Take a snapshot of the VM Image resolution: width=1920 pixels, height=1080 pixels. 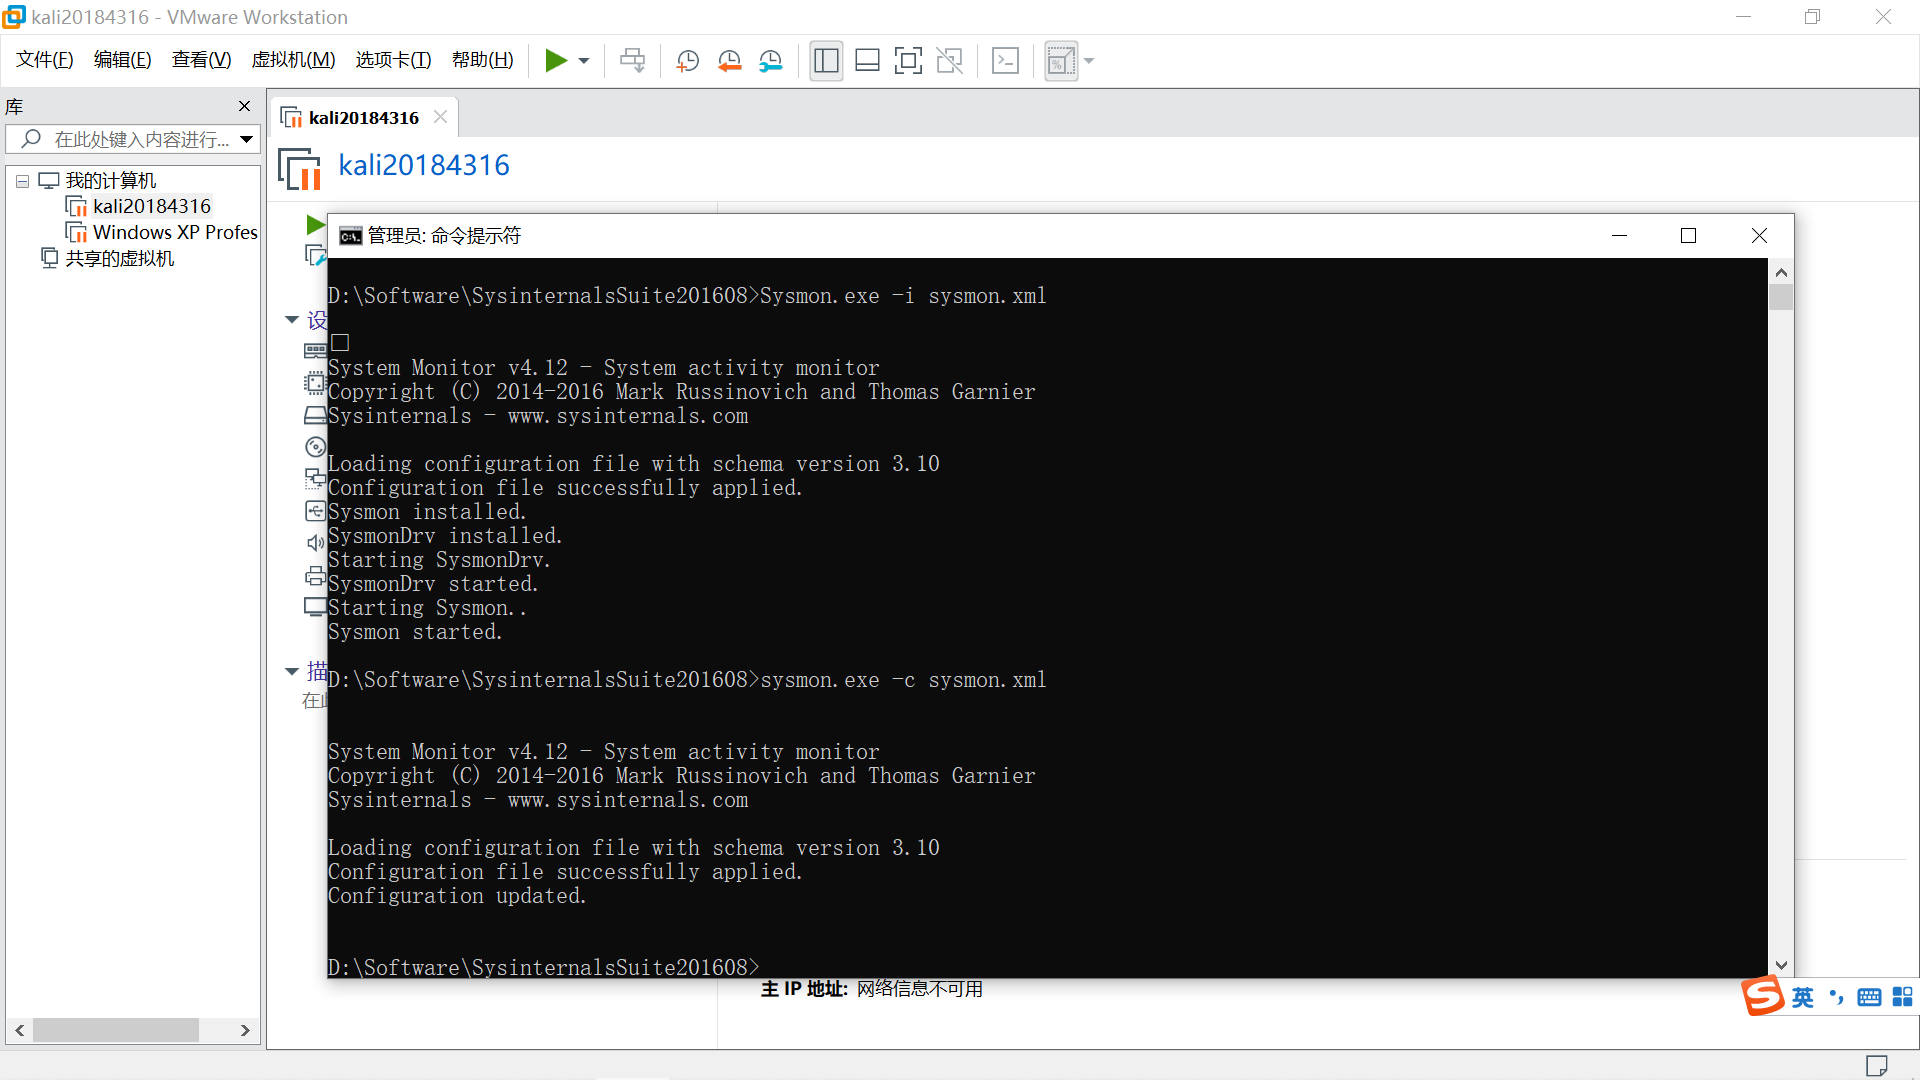[x=687, y=61]
